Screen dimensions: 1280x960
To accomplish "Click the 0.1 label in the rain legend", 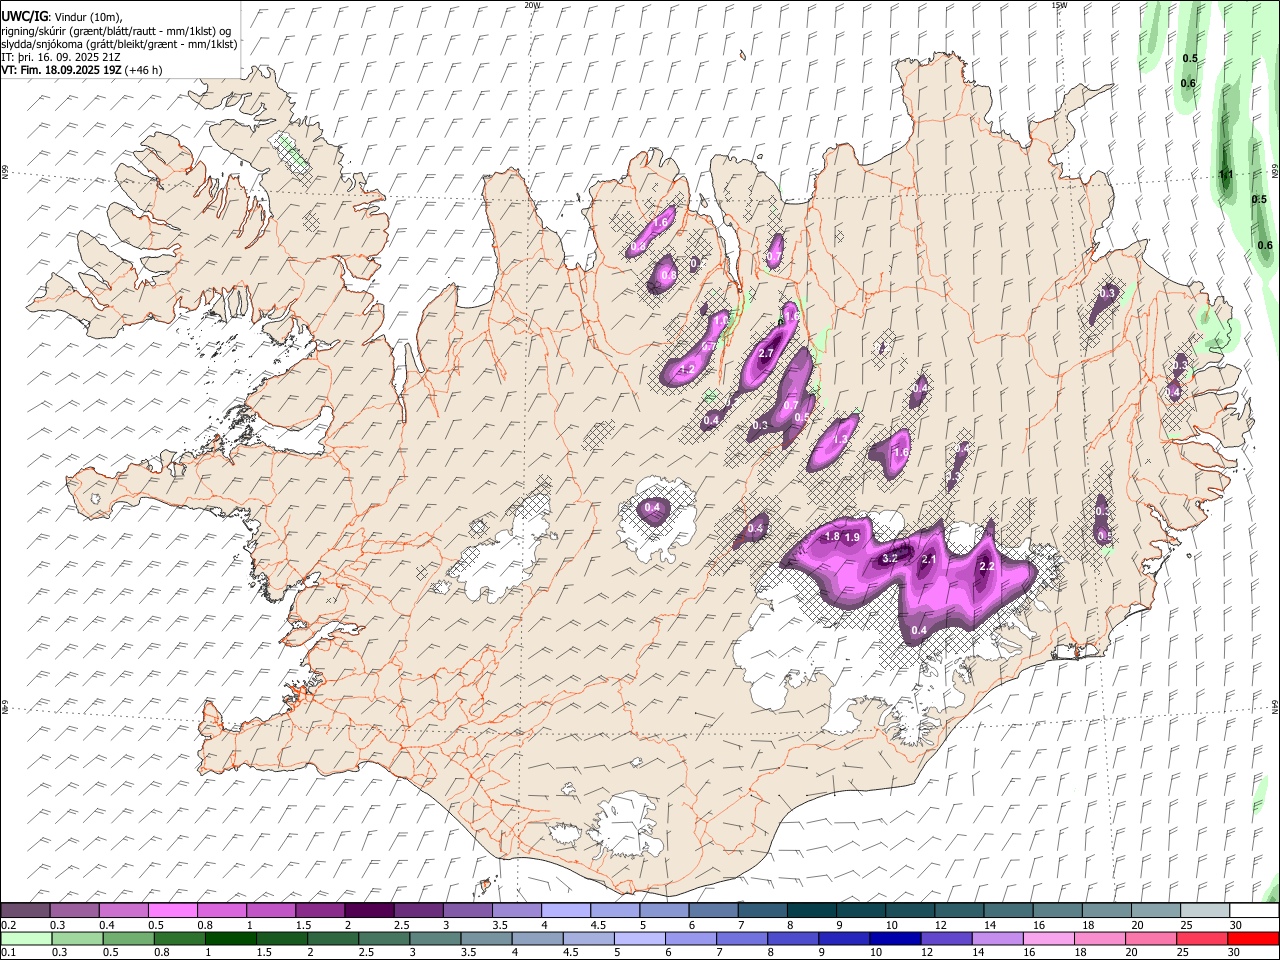I will pos(8,953).
